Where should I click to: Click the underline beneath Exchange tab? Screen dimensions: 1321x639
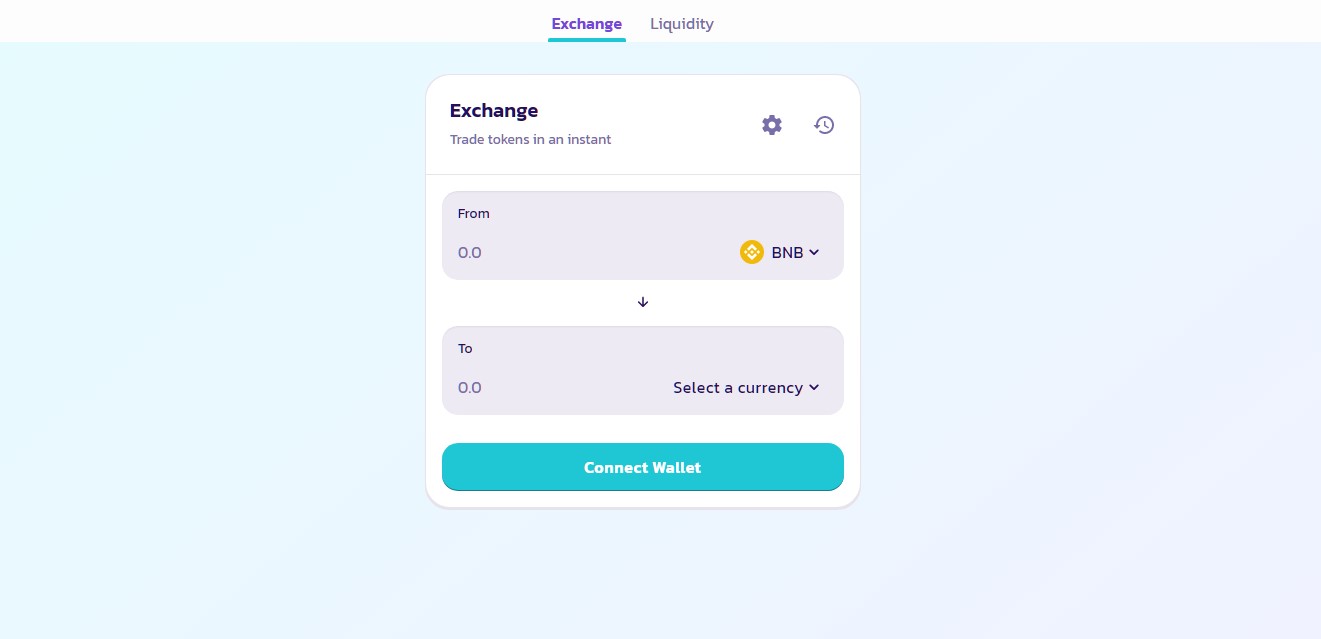587,40
